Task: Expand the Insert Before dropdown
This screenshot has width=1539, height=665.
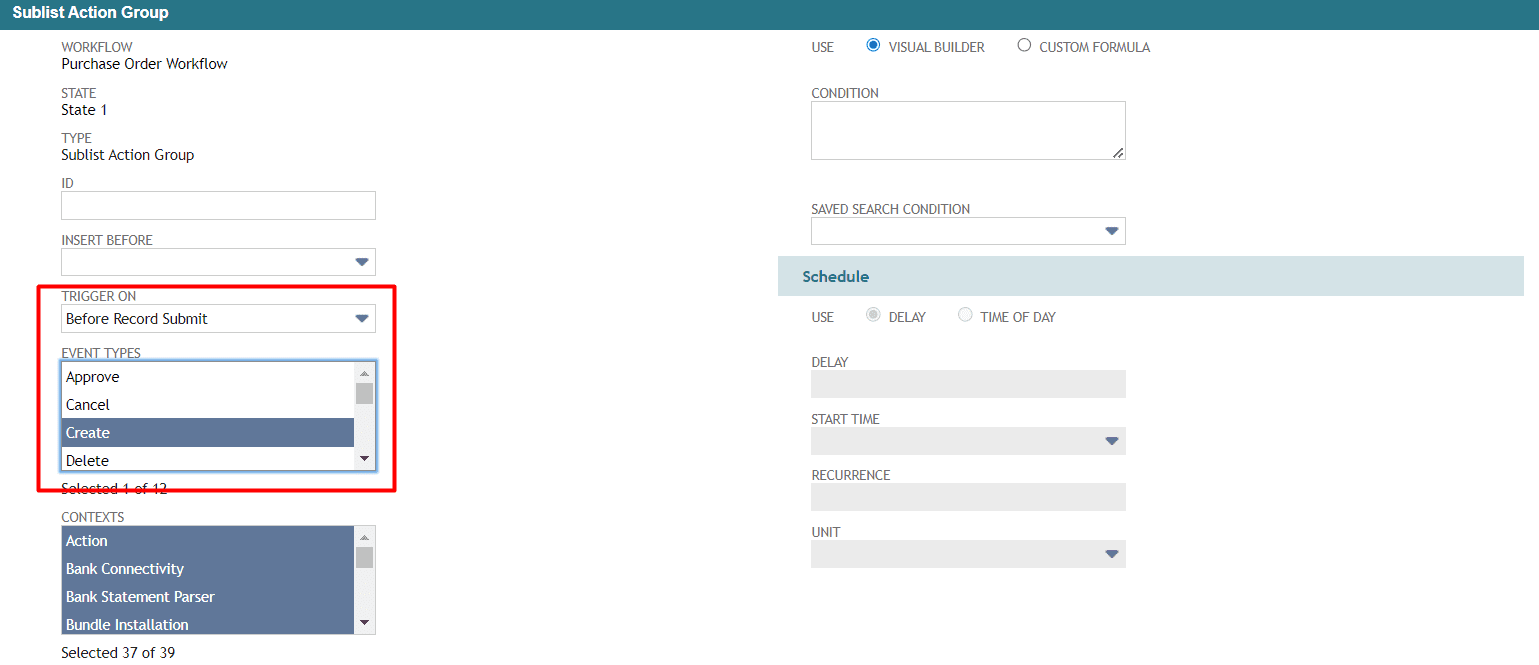Action: click(x=218, y=262)
